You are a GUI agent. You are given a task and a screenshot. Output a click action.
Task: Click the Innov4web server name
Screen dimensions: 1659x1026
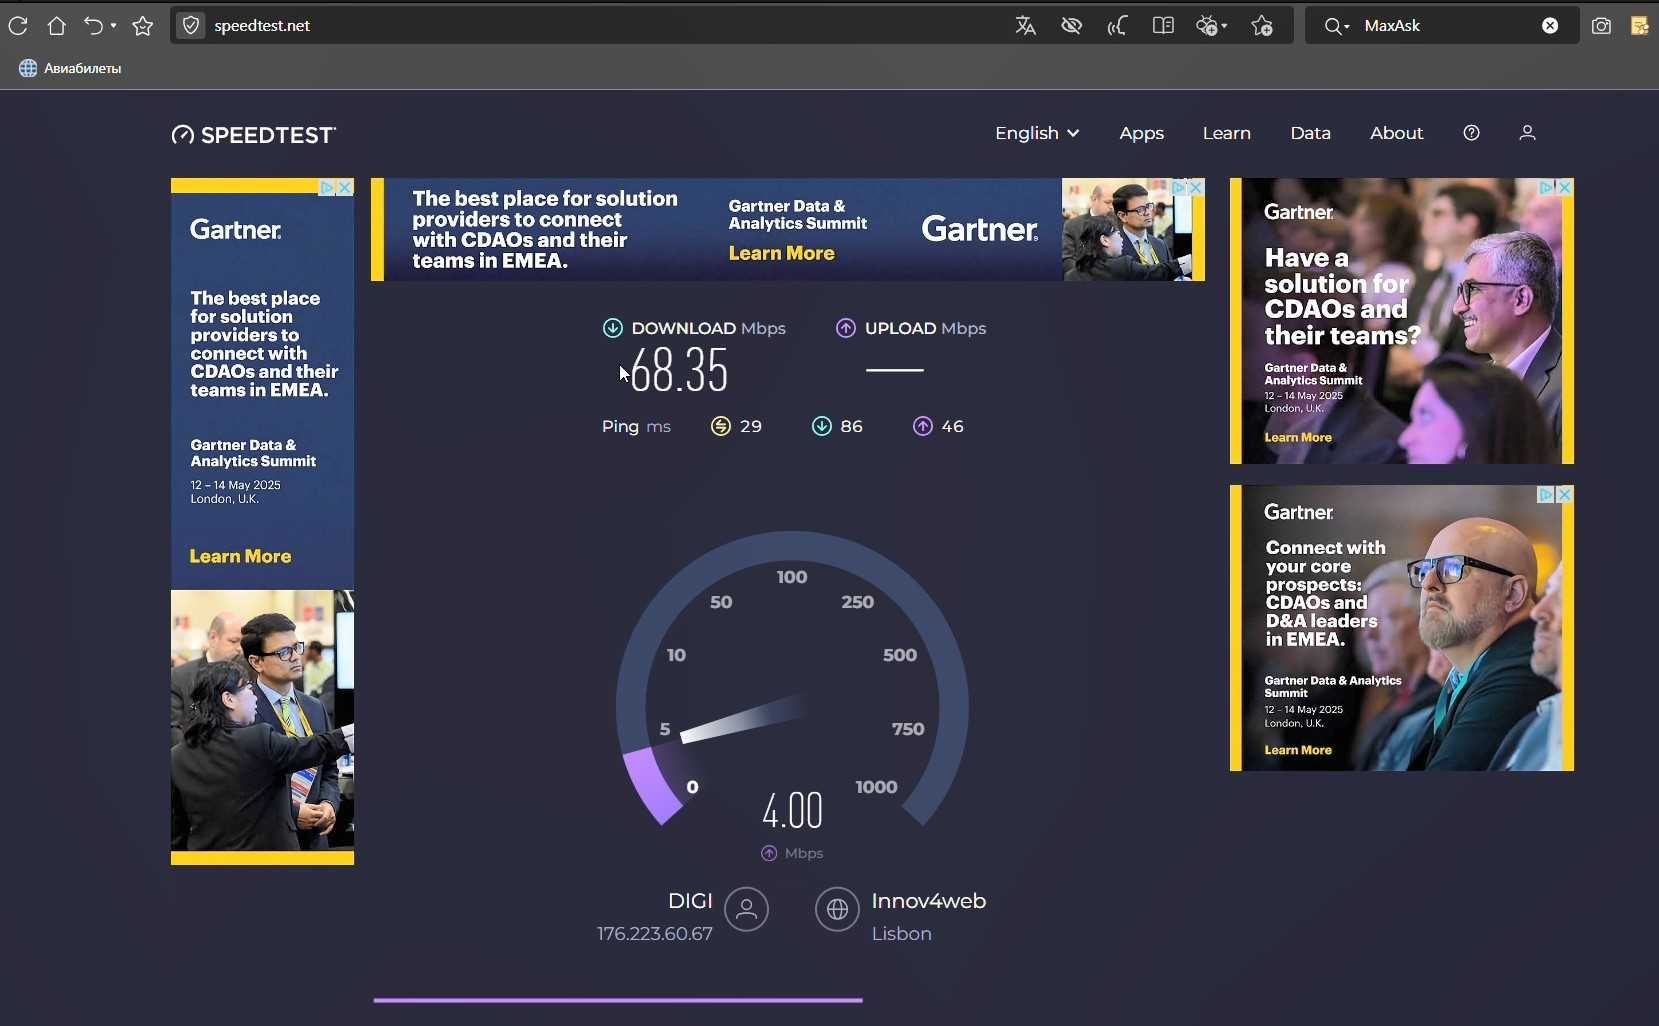pyautogui.click(x=928, y=901)
